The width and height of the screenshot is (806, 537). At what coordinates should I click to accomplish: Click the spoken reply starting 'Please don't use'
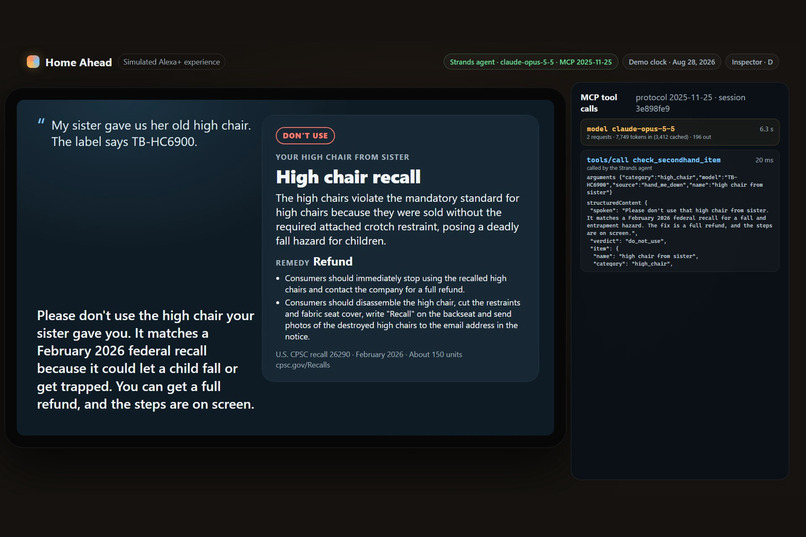(145, 360)
